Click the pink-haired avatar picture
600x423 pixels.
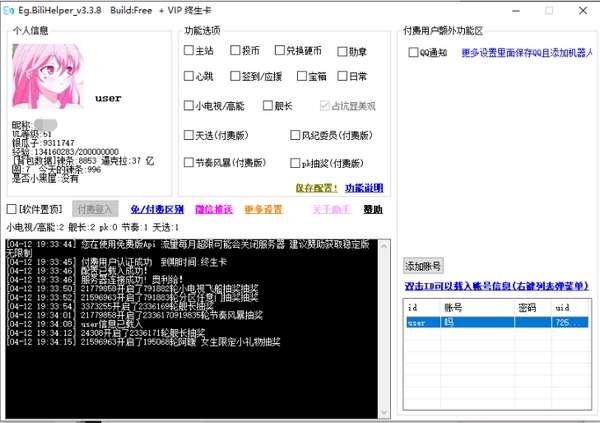[48, 76]
